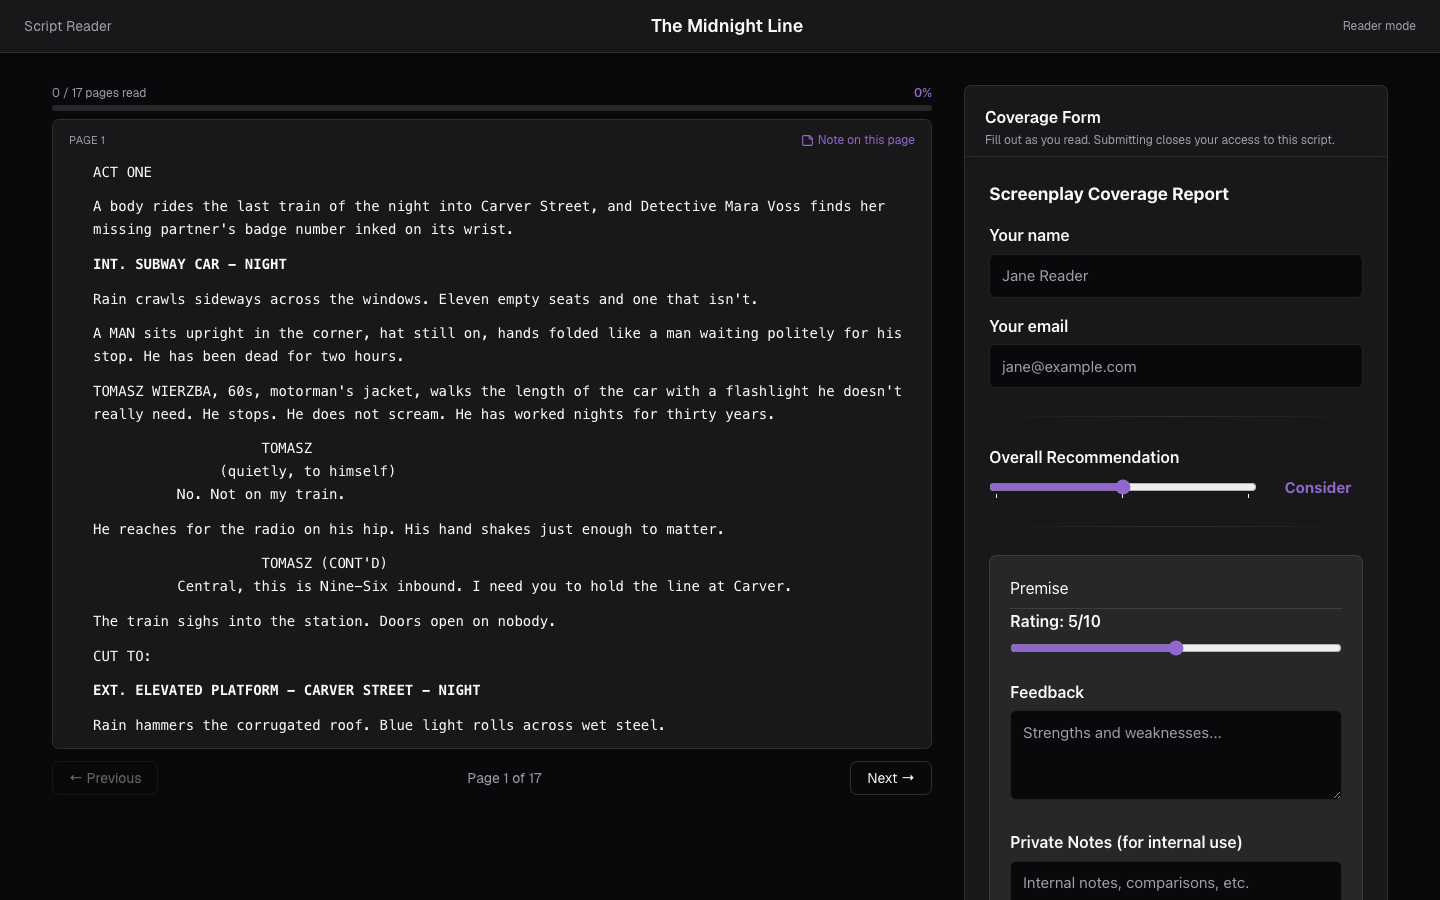Click the 'EXT. ELEVATED PLATFORM' scene heading
Screen dimensions: 1440x900
pos(287,690)
